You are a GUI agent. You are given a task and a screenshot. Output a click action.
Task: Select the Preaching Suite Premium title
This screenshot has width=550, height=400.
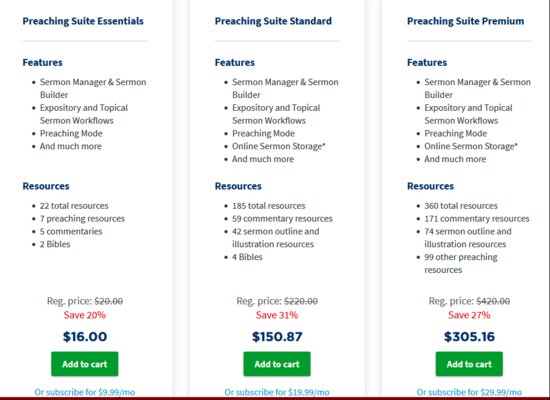click(x=465, y=21)
